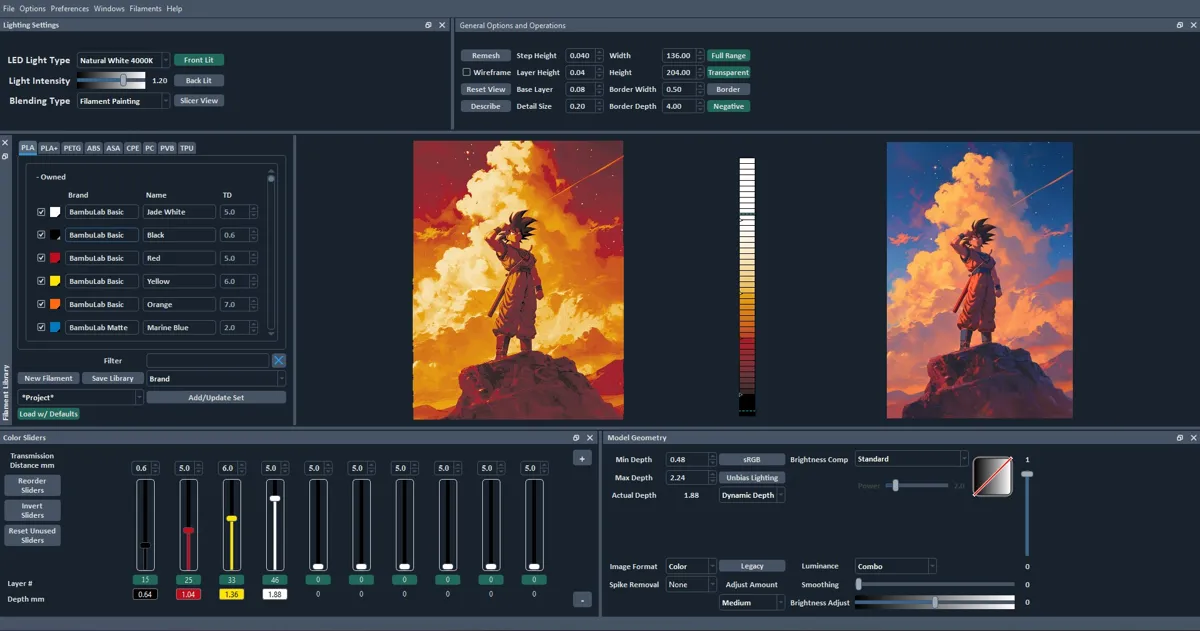
Task: Open the Brand sort dropdown
Action: tap(216, 379)
